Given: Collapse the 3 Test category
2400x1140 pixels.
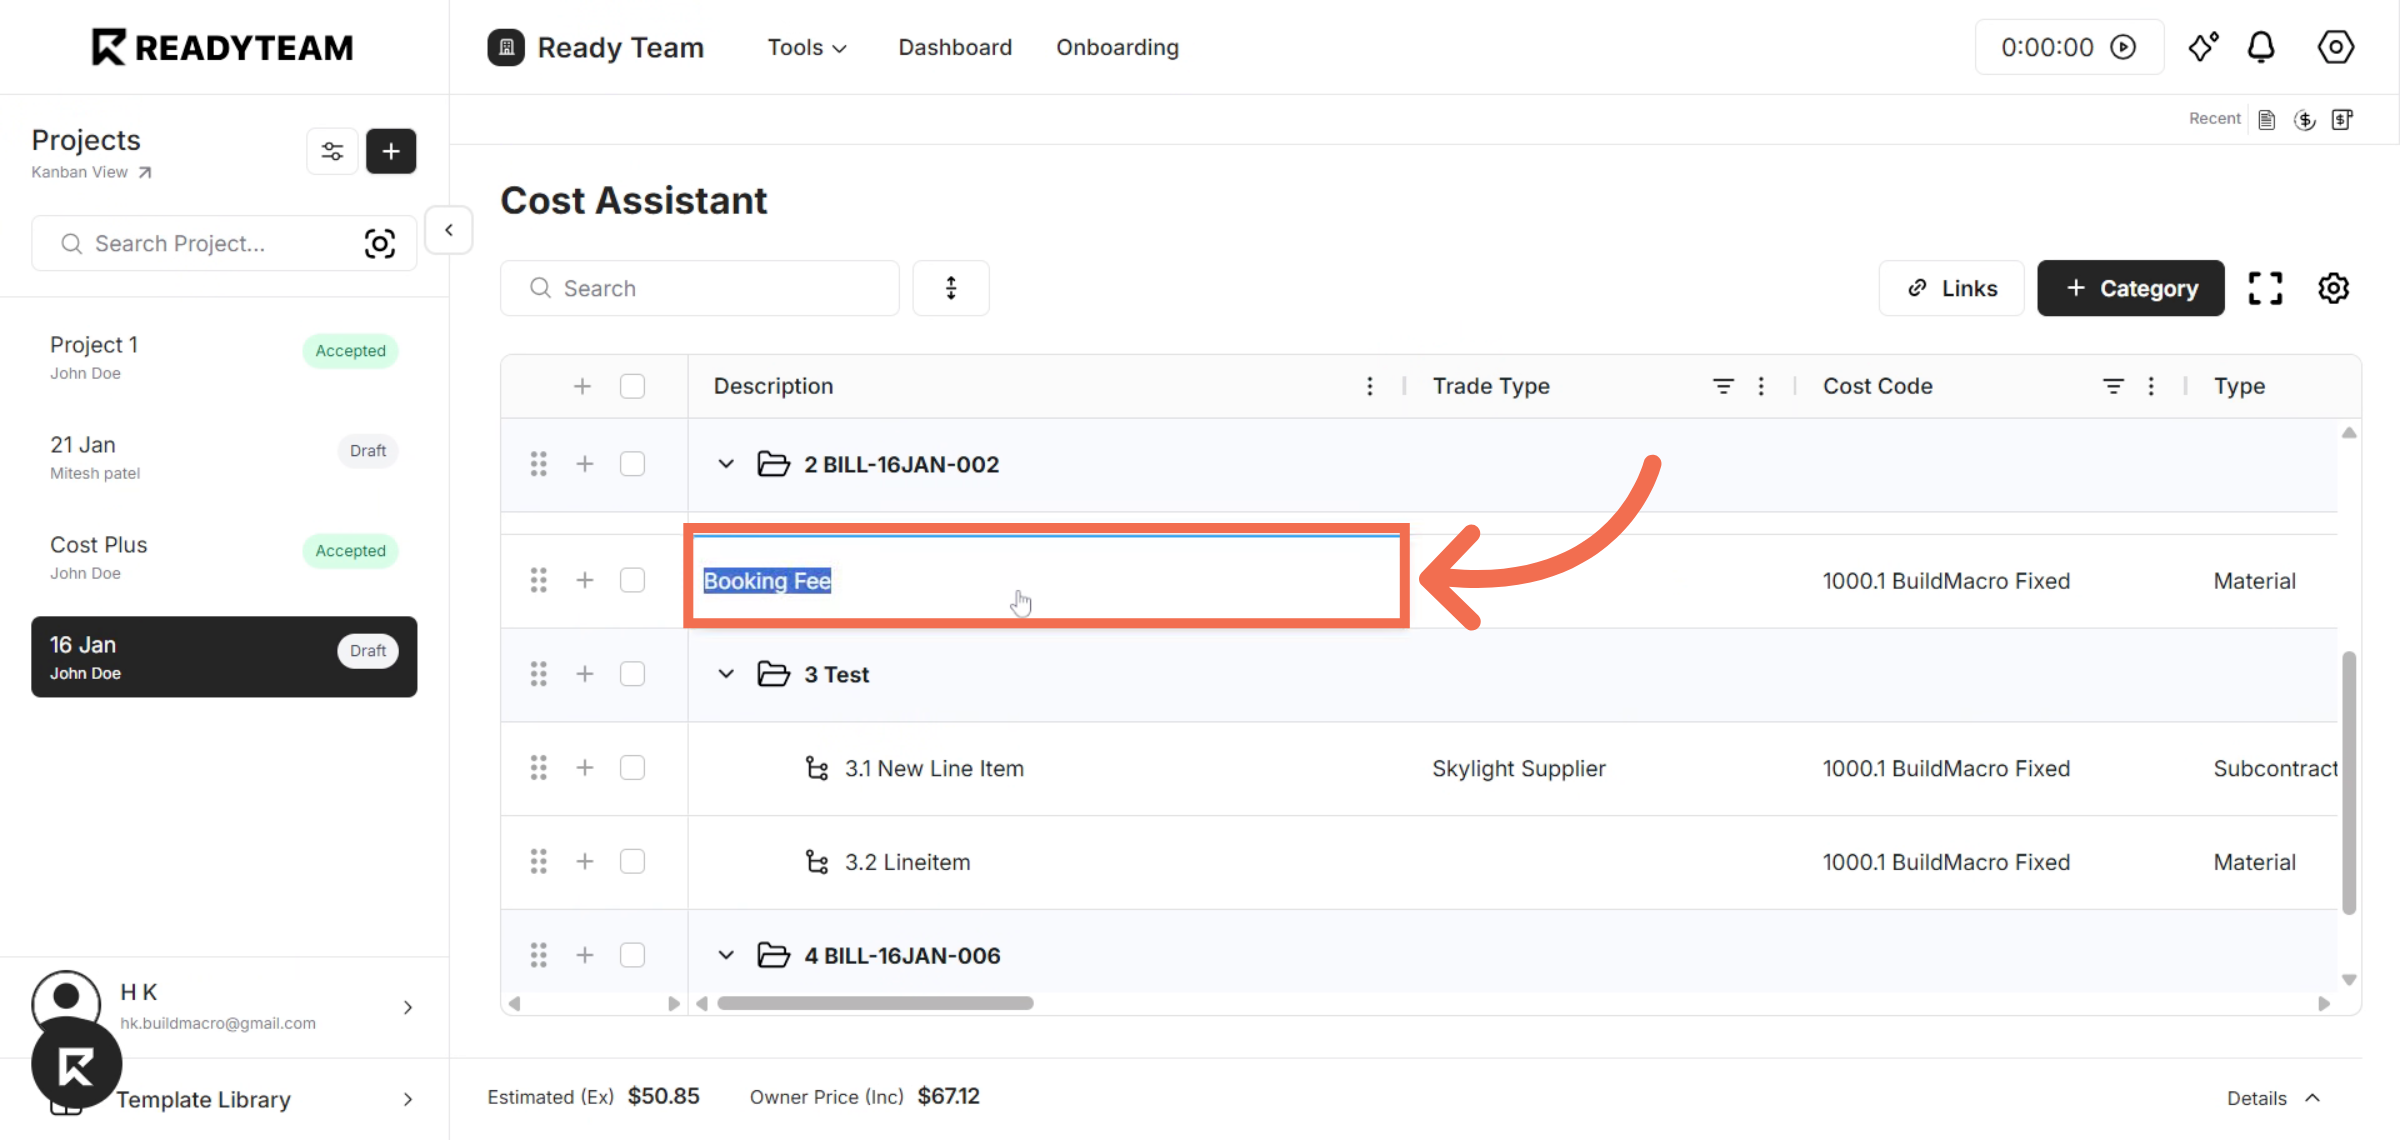Looking at the screenshot, I should click(x=727, y=674).
